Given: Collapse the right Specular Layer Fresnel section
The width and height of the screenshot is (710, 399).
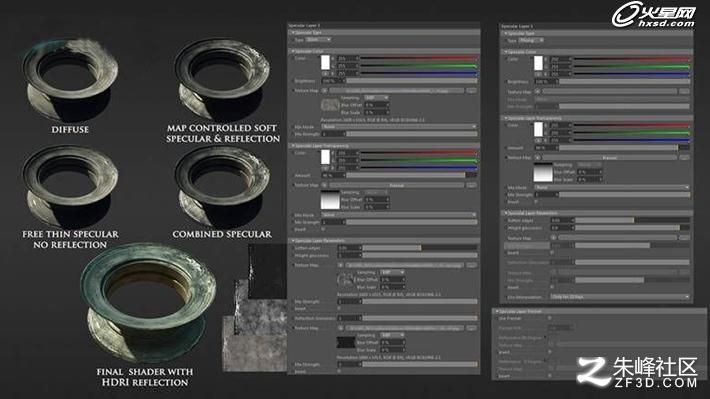Looking at the screenshot, I should (x=497, y=312).
